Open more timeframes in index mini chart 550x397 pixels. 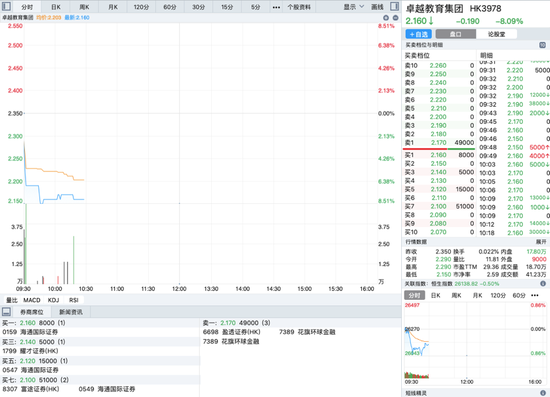pyautogui.click(x=535, y=295)
